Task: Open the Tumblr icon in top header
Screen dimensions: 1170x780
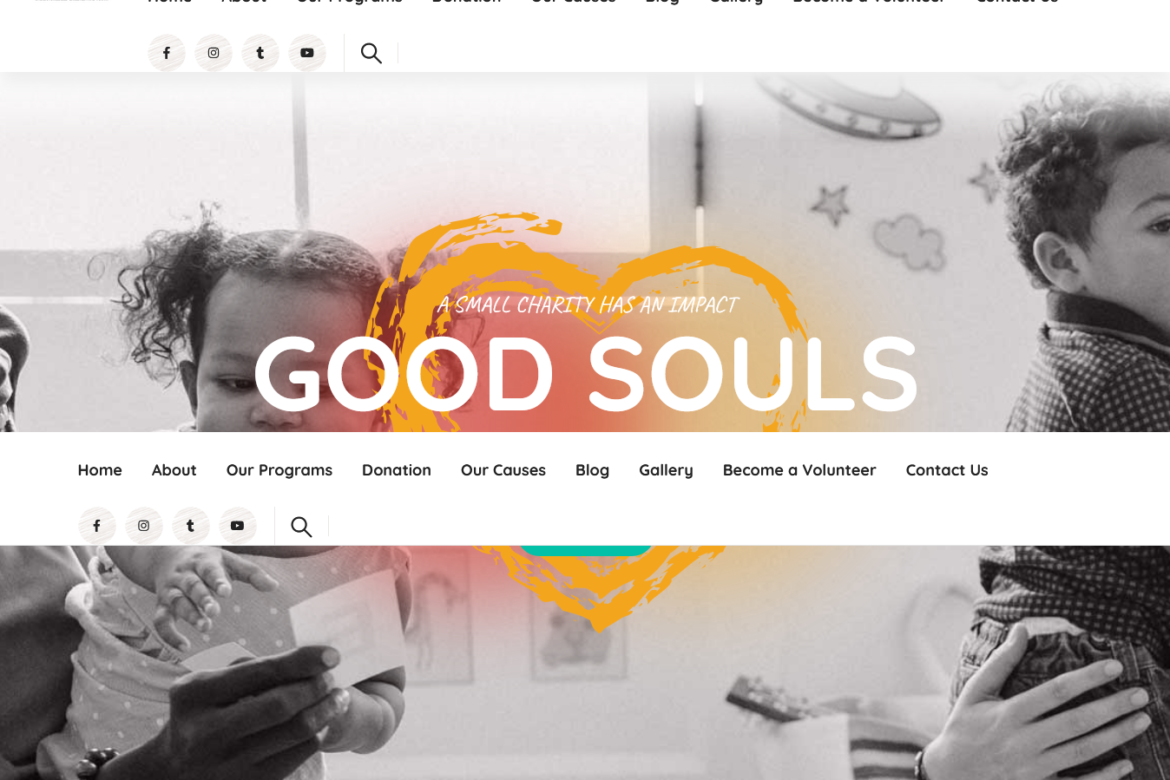Action: click(x=260, y=53)
